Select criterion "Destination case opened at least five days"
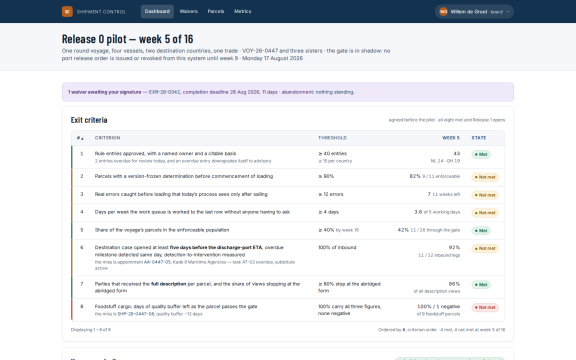Image resolution: width=576 pixels, height=360 pixels. click(x=189, y=251)
